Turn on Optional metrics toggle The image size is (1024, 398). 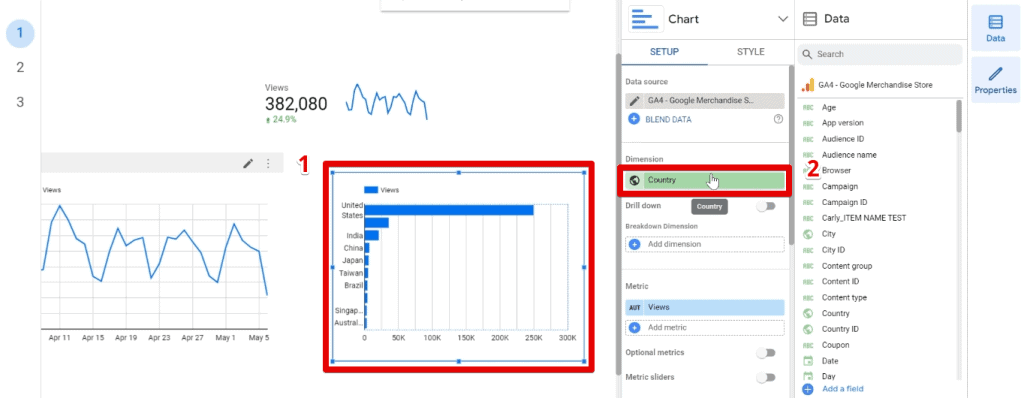click(x=765, y=353)
